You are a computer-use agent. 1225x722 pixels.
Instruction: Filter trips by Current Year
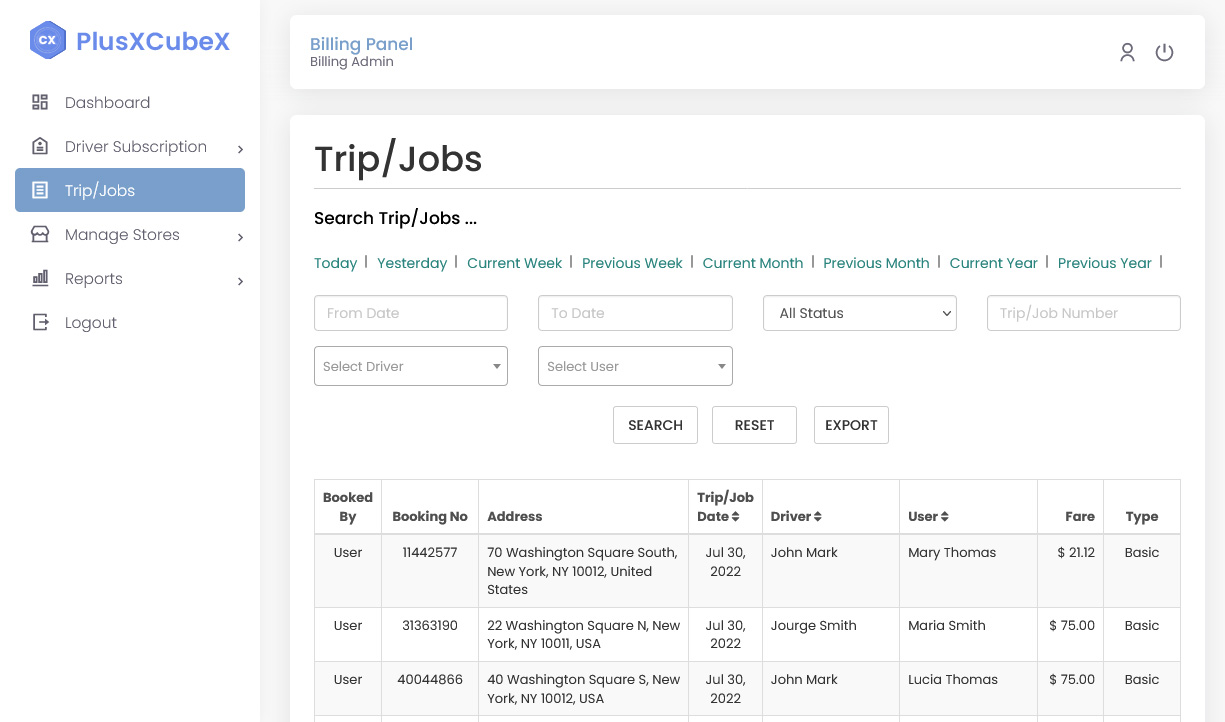[x=993, y=263]
